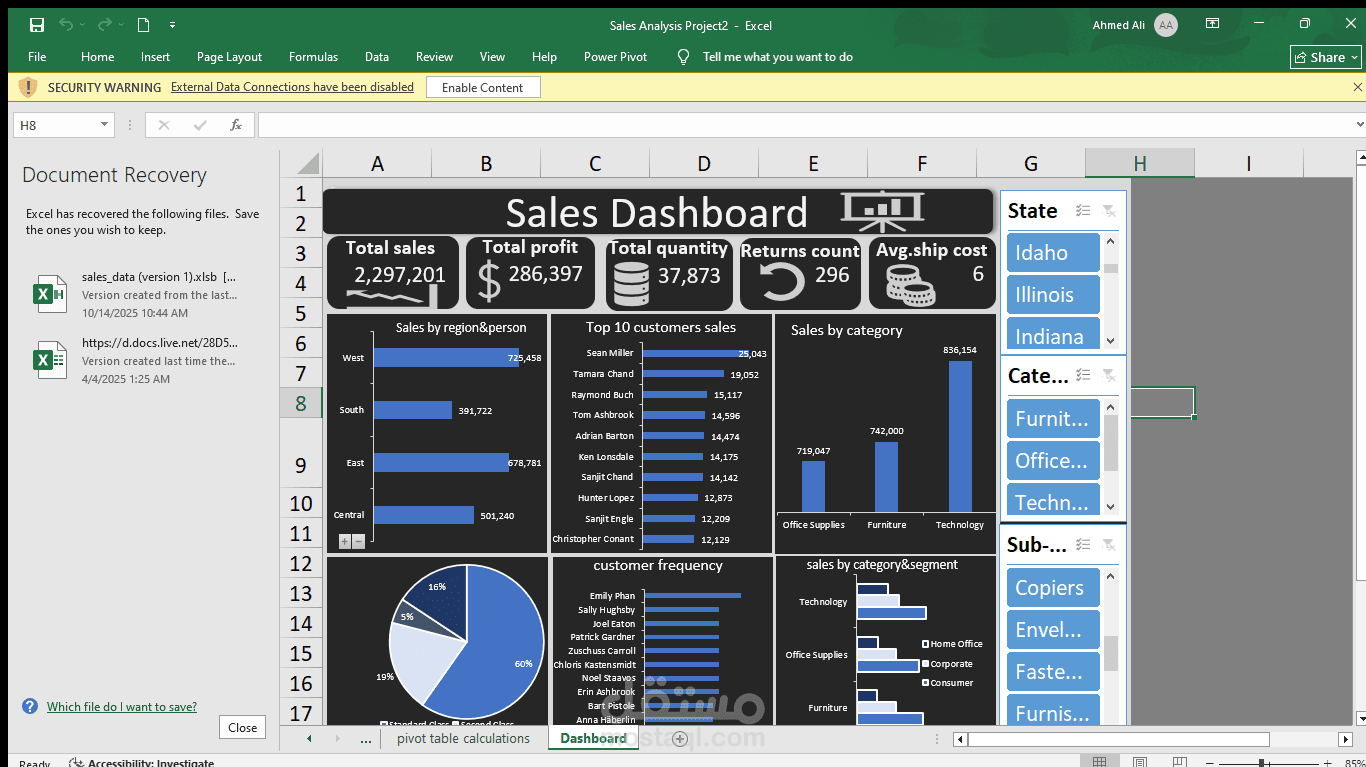Clear filter on the Sub-category slicer

click(1109, 544)
